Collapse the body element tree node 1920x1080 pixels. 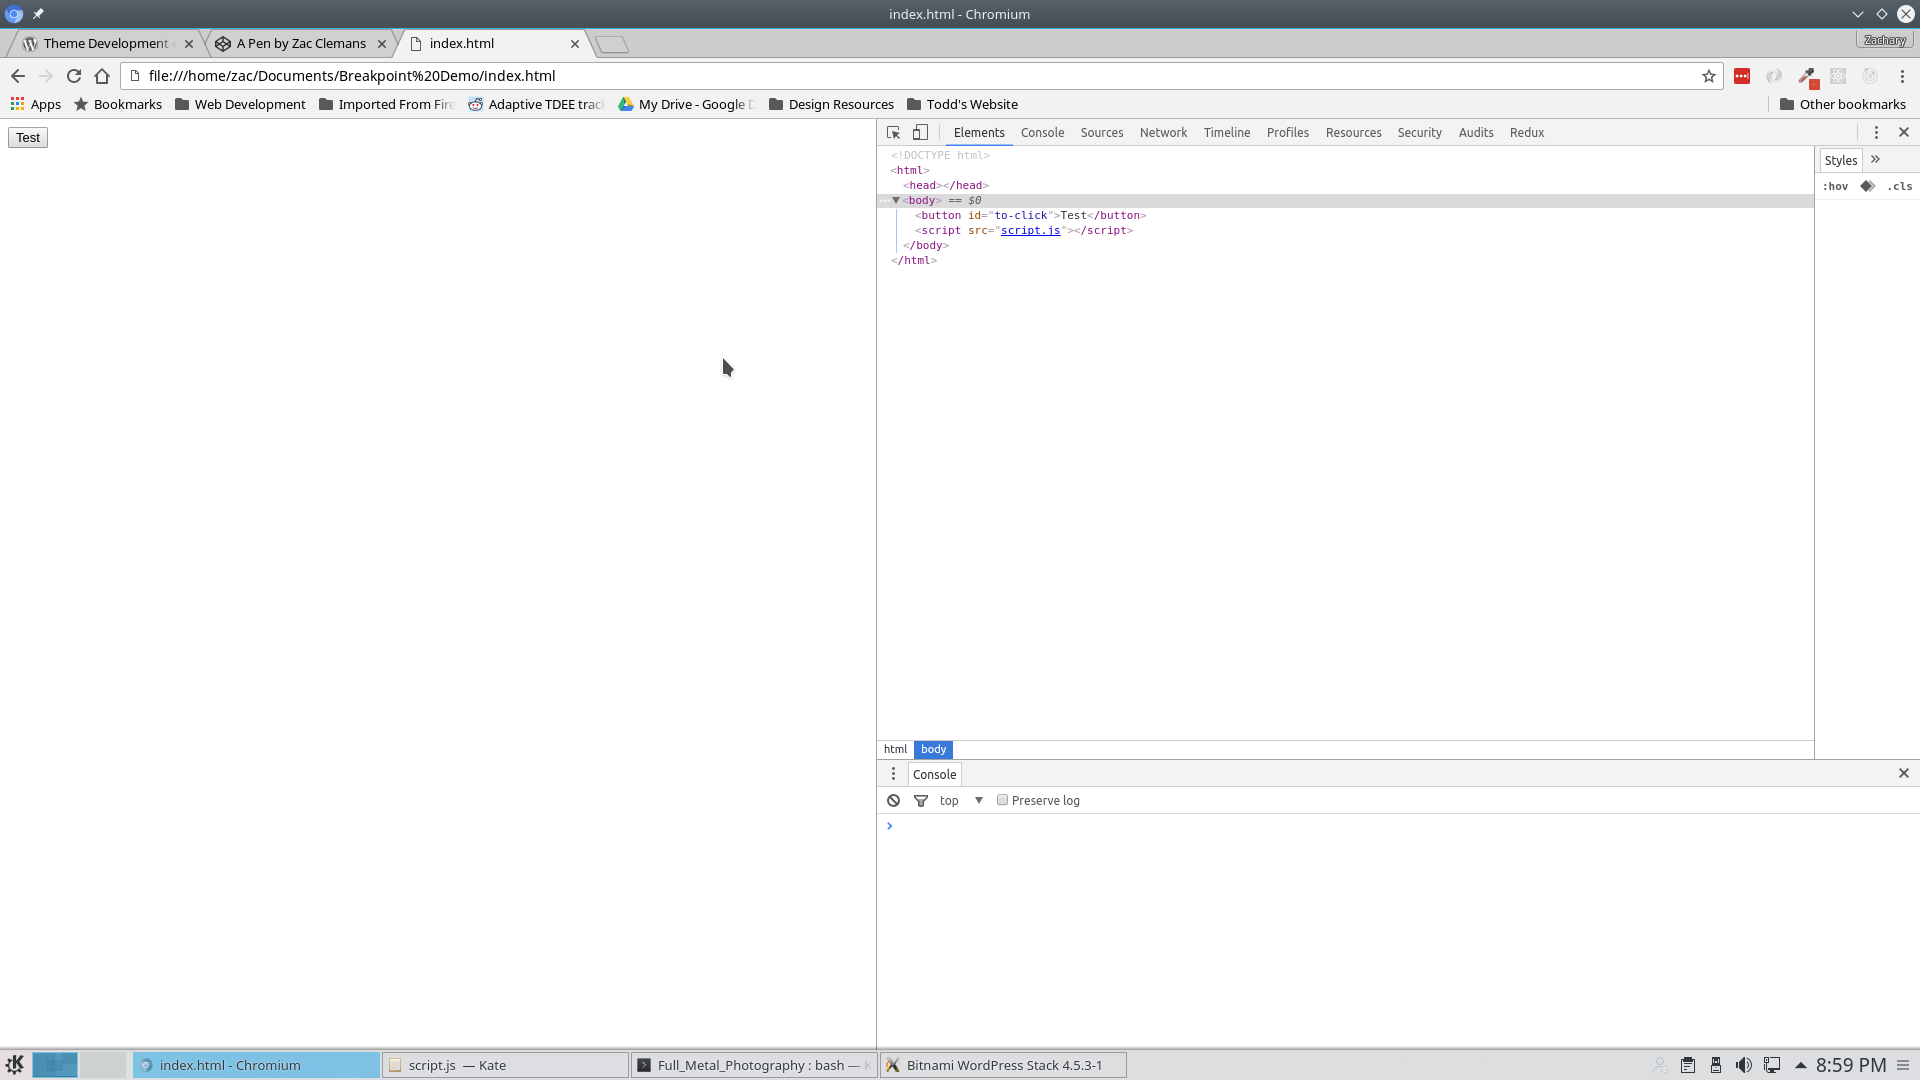click(896, 200)
